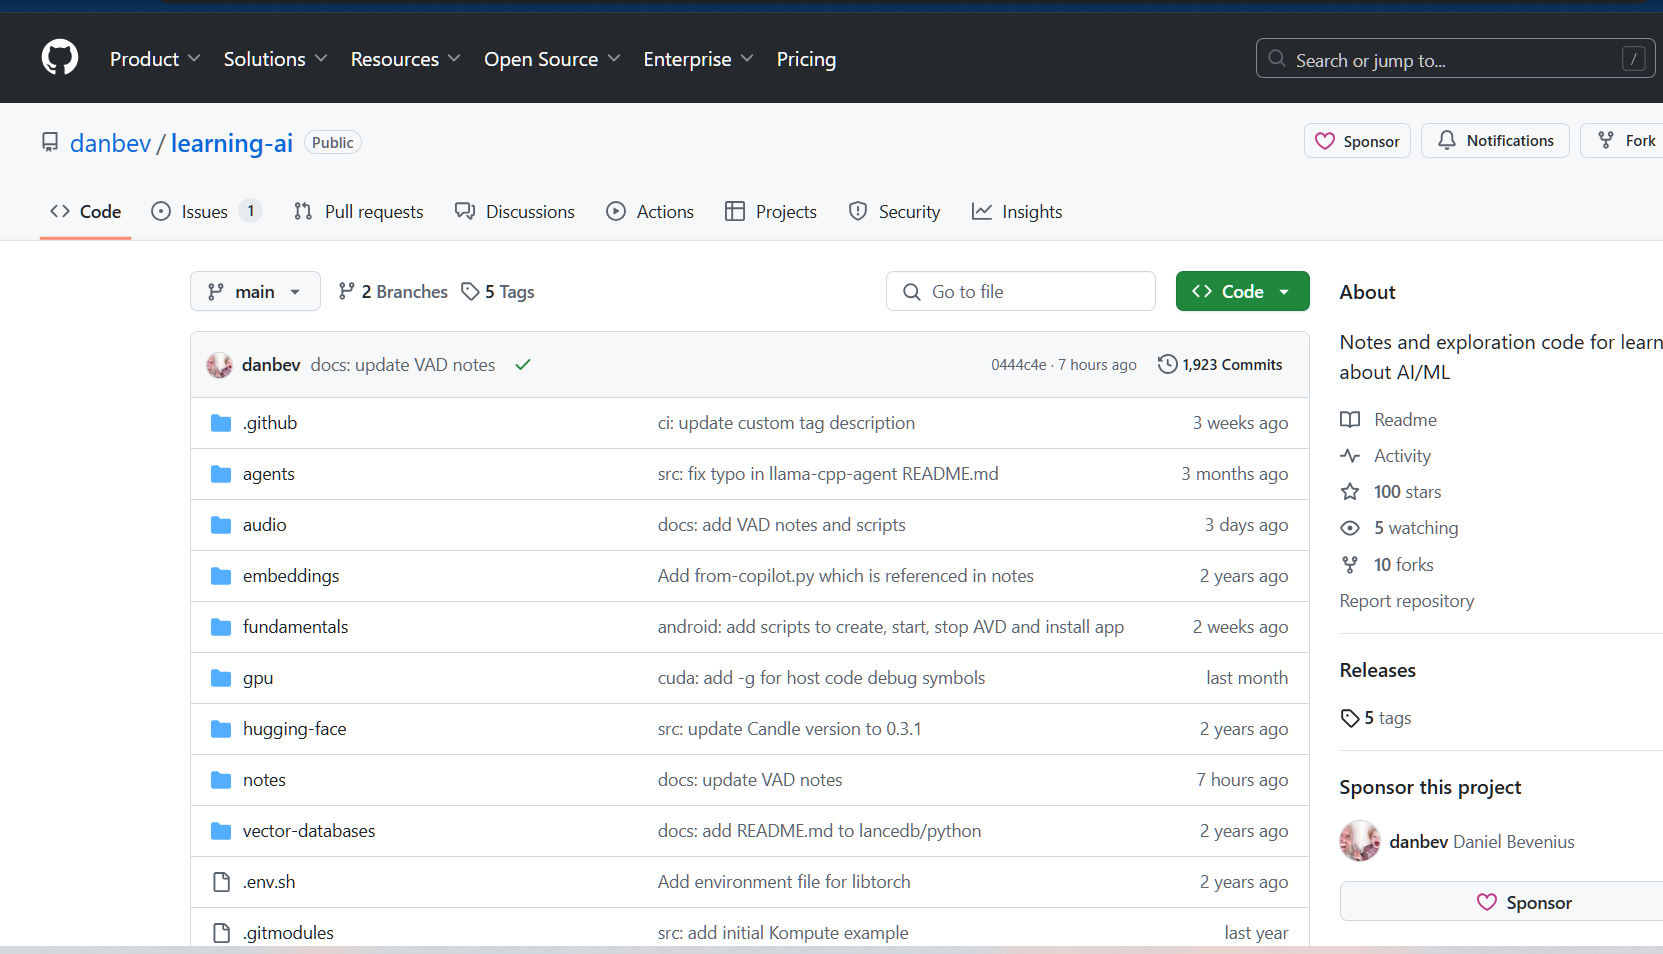Screen dimensions: 1663x954
Task: Open 'cuda: add -g for host code debug symbols' commit
Action: pyautogui.click(x=821, y=678)
